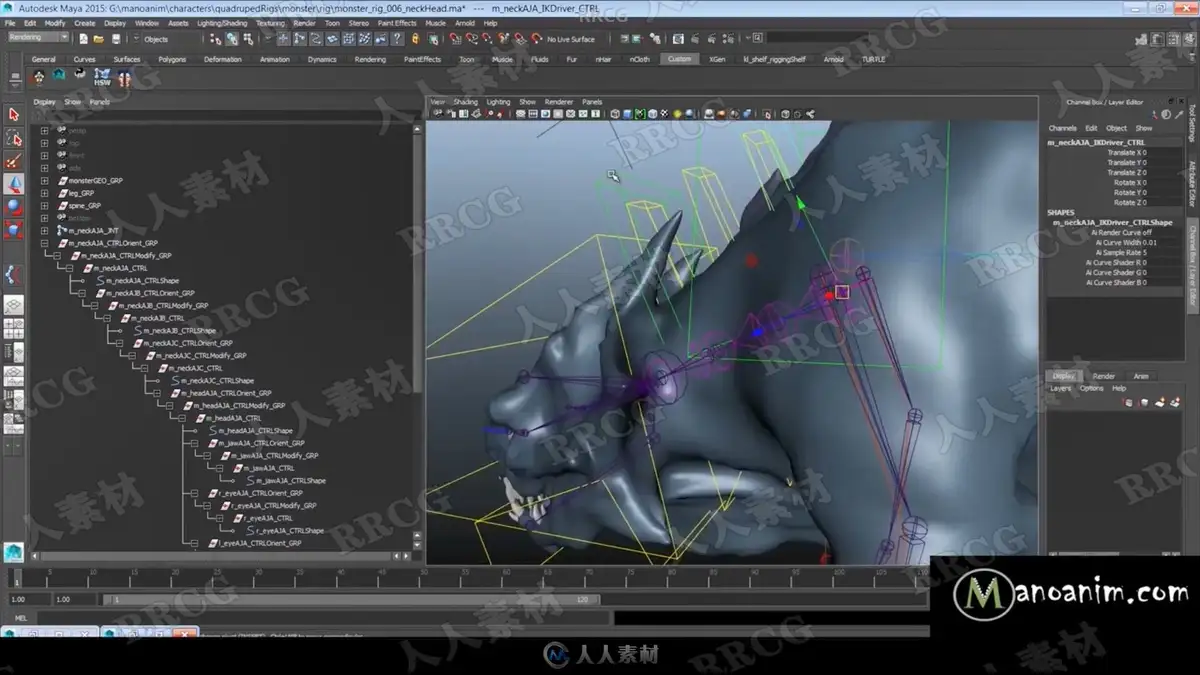Toggle select by hierarchy mode

coord(216,39)
